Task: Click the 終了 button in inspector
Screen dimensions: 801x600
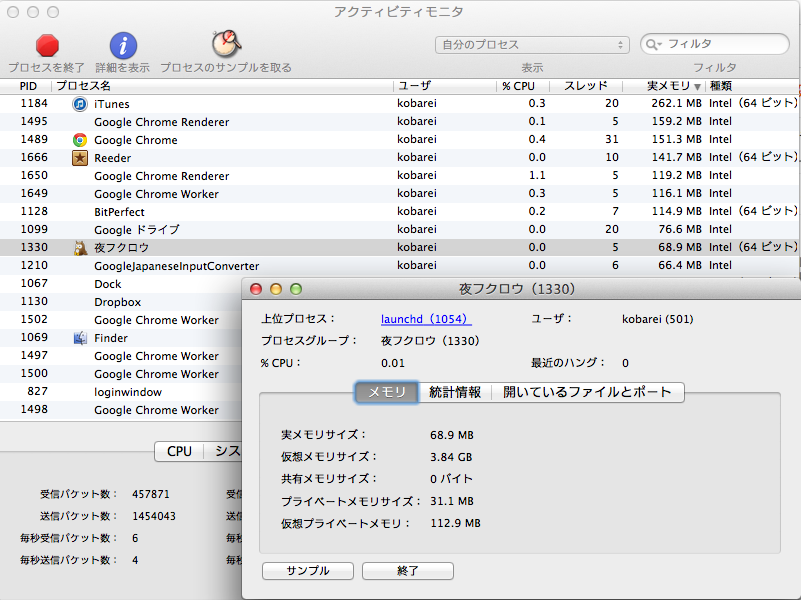Action: 408,571
